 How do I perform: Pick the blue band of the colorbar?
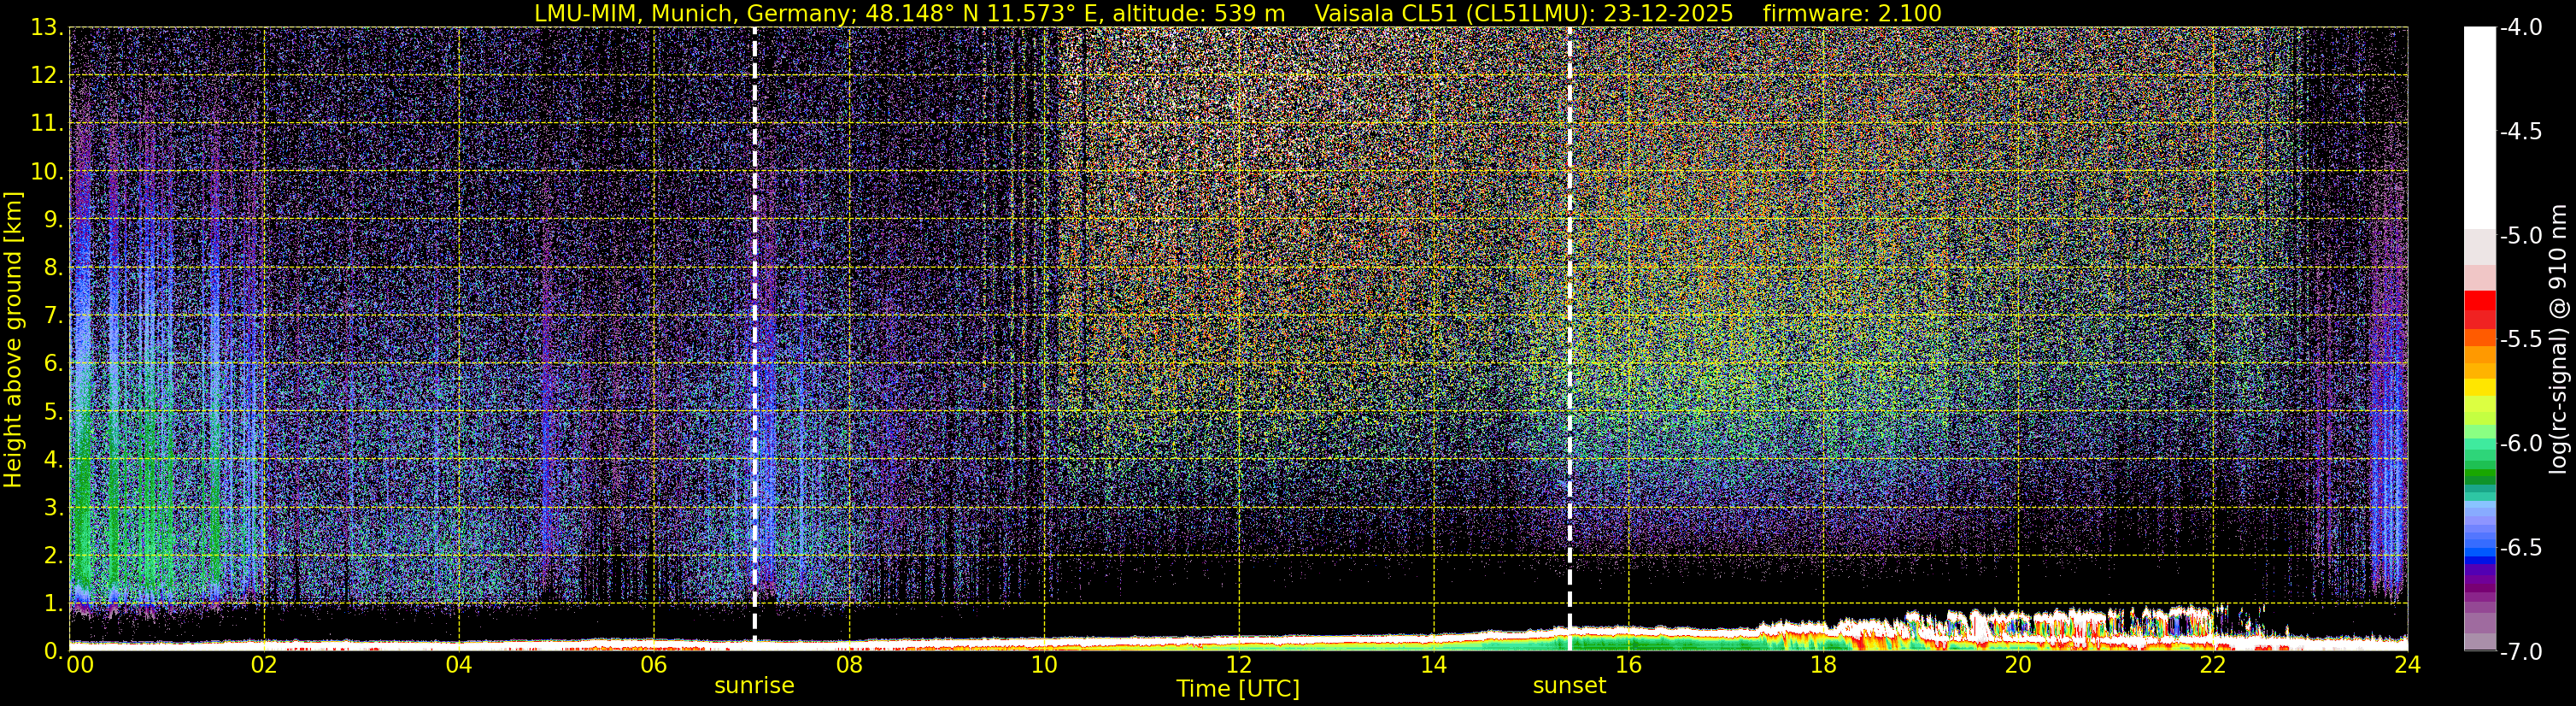coord(2479,545)
